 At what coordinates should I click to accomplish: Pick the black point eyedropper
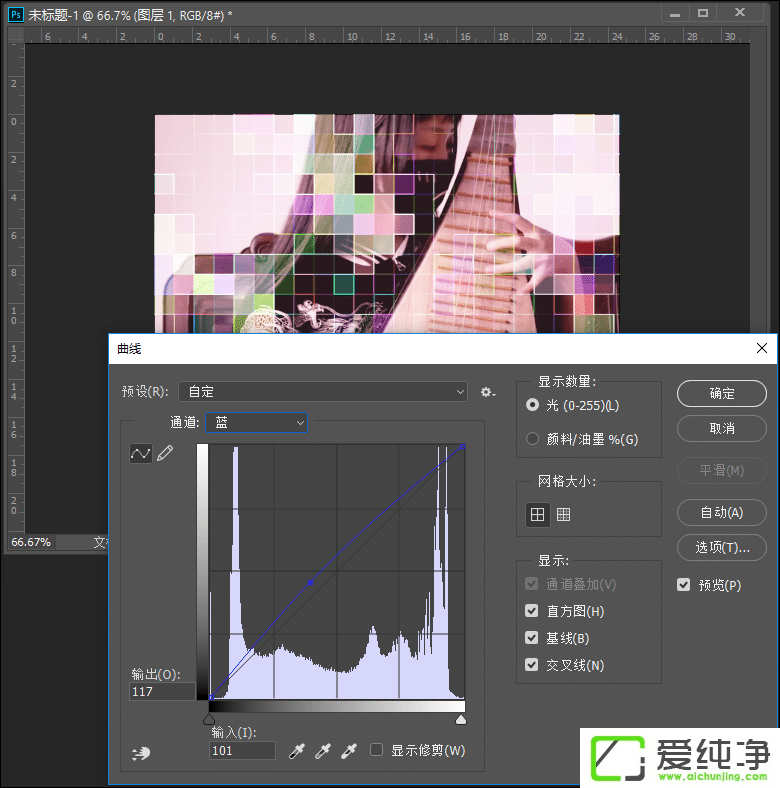(296, 751)
